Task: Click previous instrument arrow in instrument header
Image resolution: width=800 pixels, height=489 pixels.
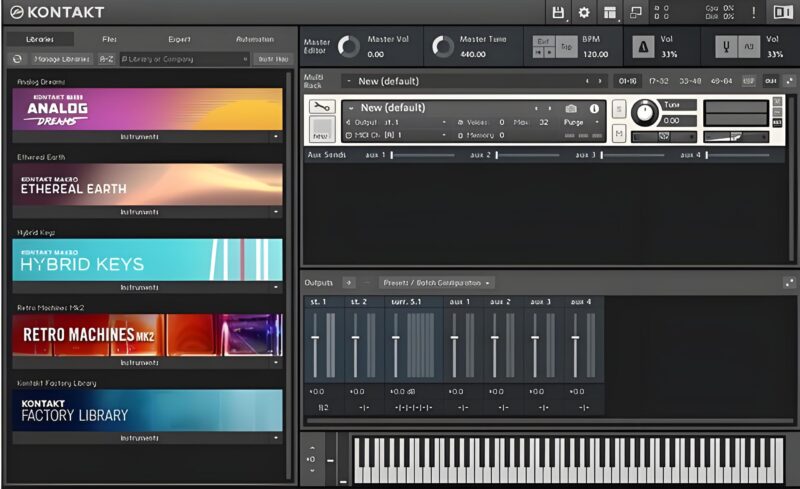Action: pos(536,108)
